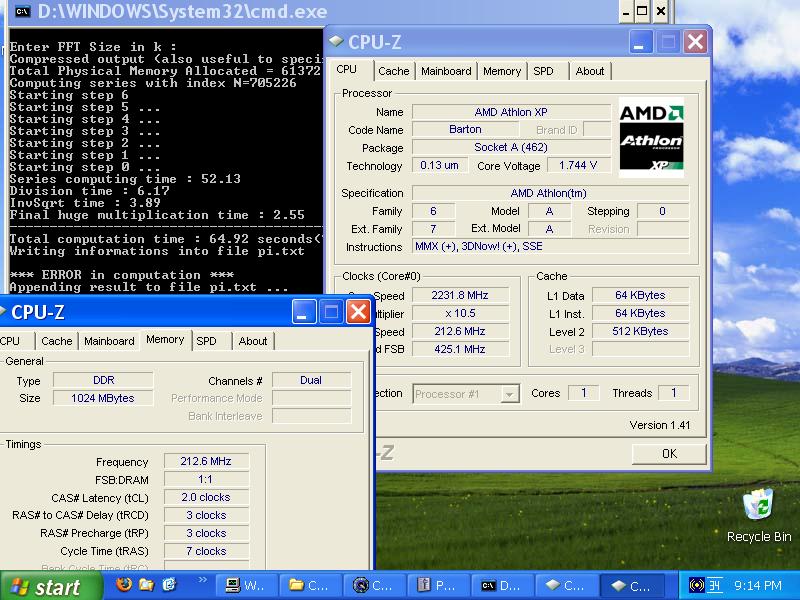Click the wireless network tray icon
This screenshot has width=800, height=600.
pyautogui.click(x=696, y=585)
